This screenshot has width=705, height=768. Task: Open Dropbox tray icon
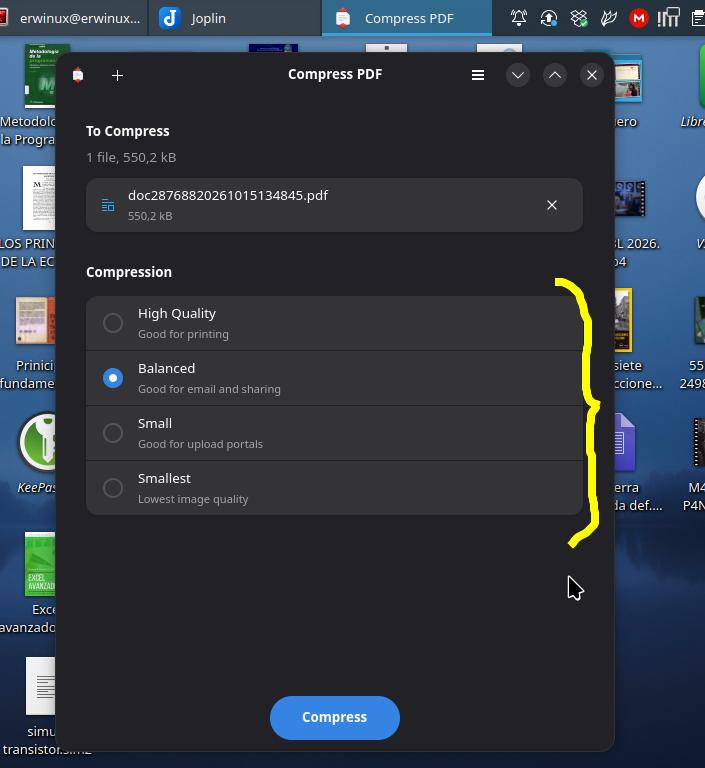[x=579, y=19]
